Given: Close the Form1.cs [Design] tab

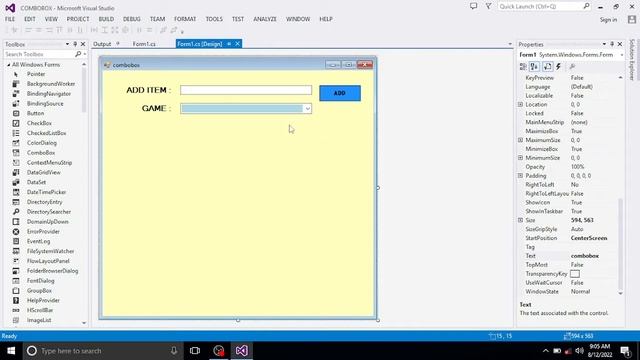Looking at the screenshot, I should pyautogui.click(x=237, y=44).
